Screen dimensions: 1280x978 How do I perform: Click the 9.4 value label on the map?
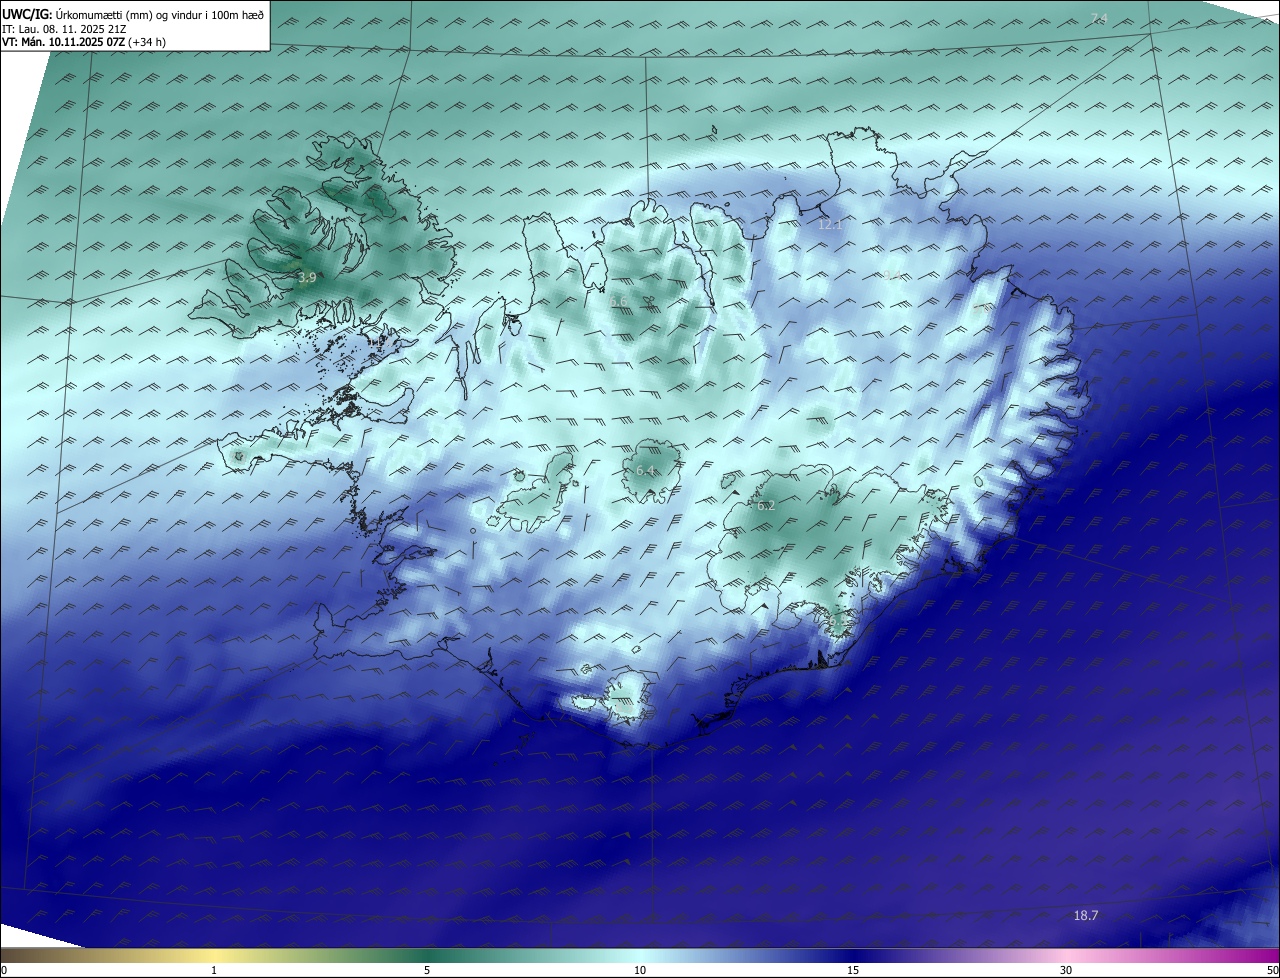(x=892, y=276)
